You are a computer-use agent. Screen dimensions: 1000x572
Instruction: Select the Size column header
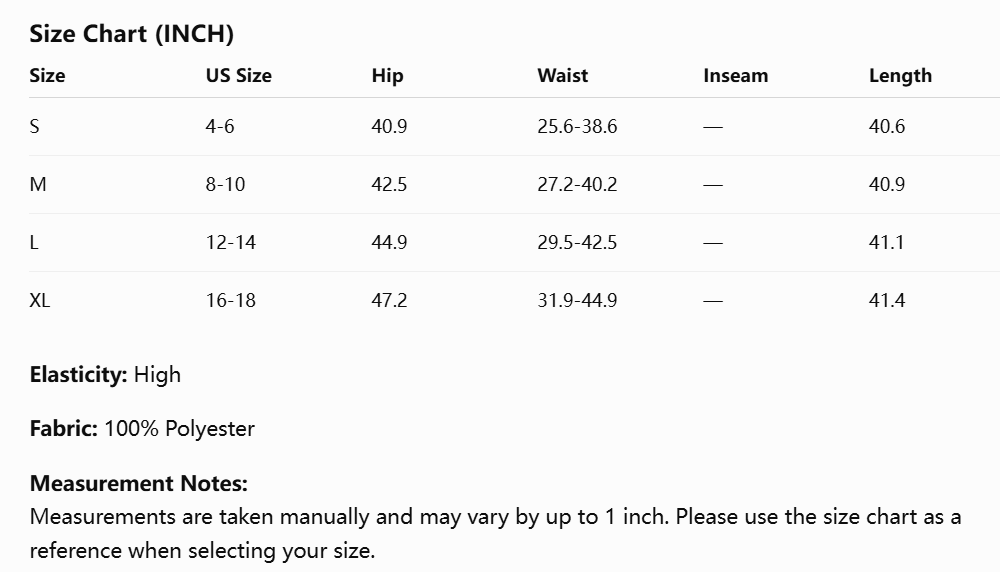47,75
